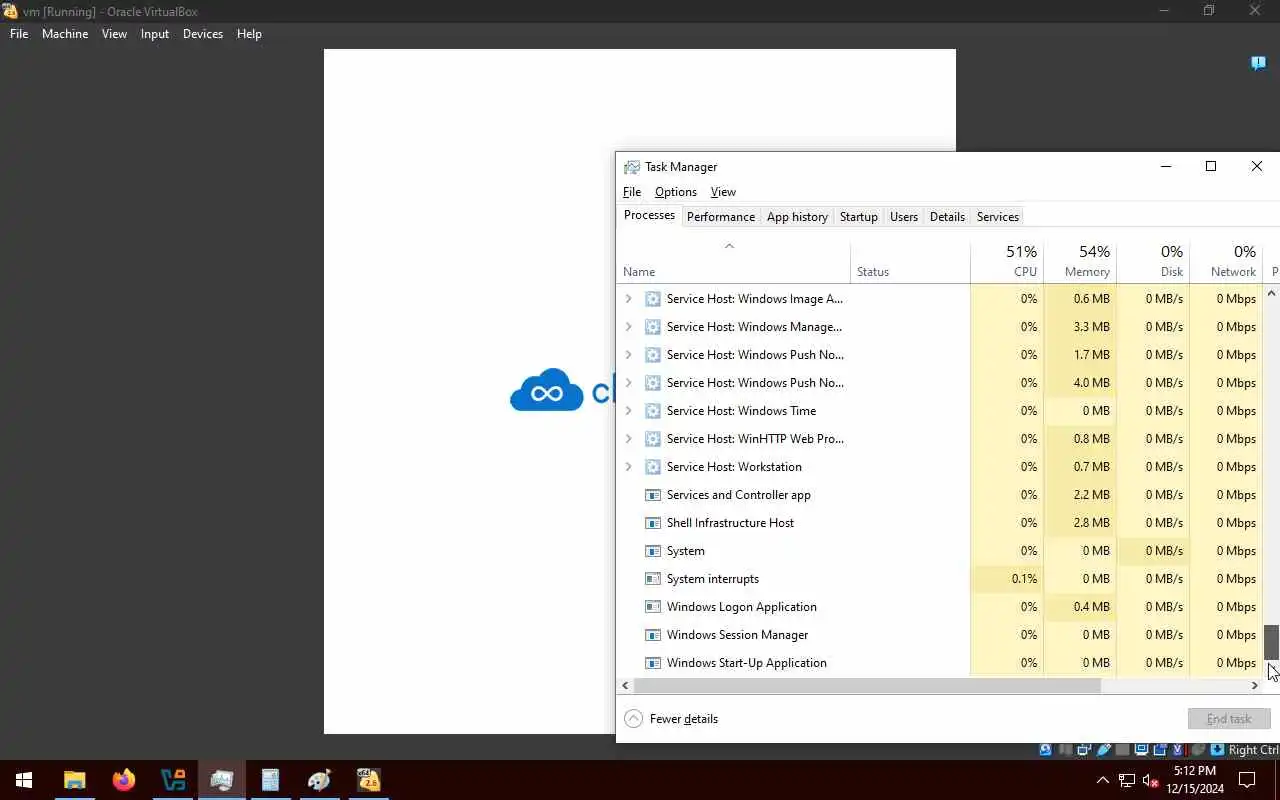Click the 2.8 MB memory value
Viewport: 1280px width, 800px height.
1091,523
